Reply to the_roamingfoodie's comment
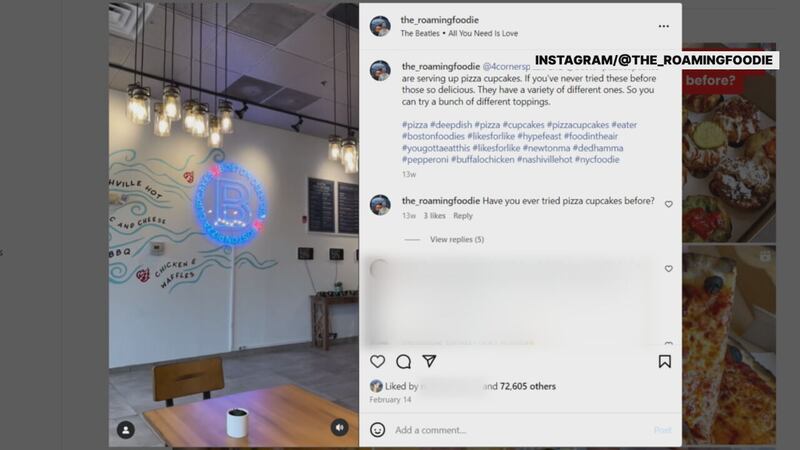Screen dimensions: 800x450 [x=463, y=216]
